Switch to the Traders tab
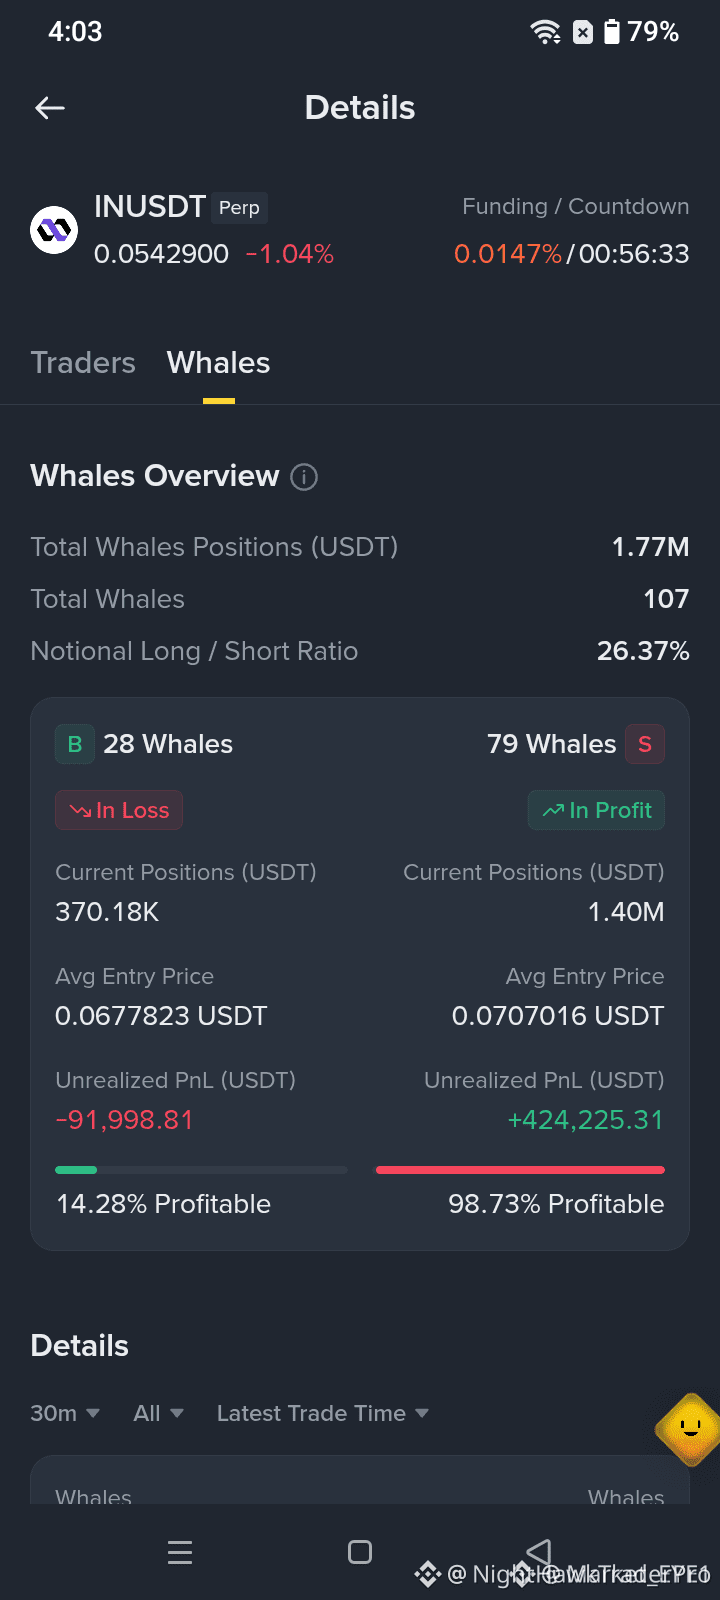The width and height of the screenshot is (720, 1600). (x=83, y=363)
